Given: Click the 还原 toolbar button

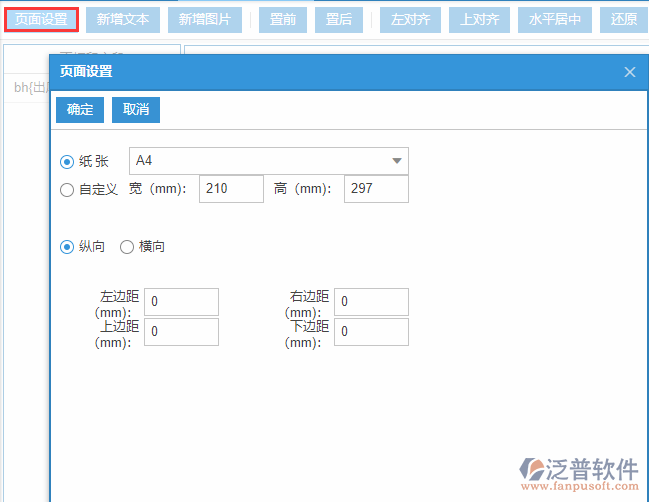Looking at the screenshot, I should 624,19.
